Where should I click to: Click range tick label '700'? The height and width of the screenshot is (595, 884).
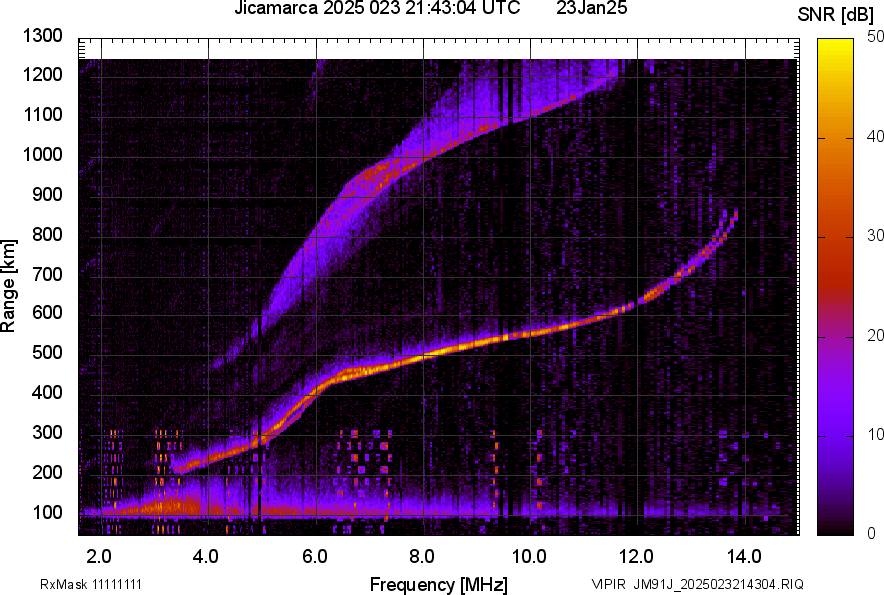coord(47,274)
